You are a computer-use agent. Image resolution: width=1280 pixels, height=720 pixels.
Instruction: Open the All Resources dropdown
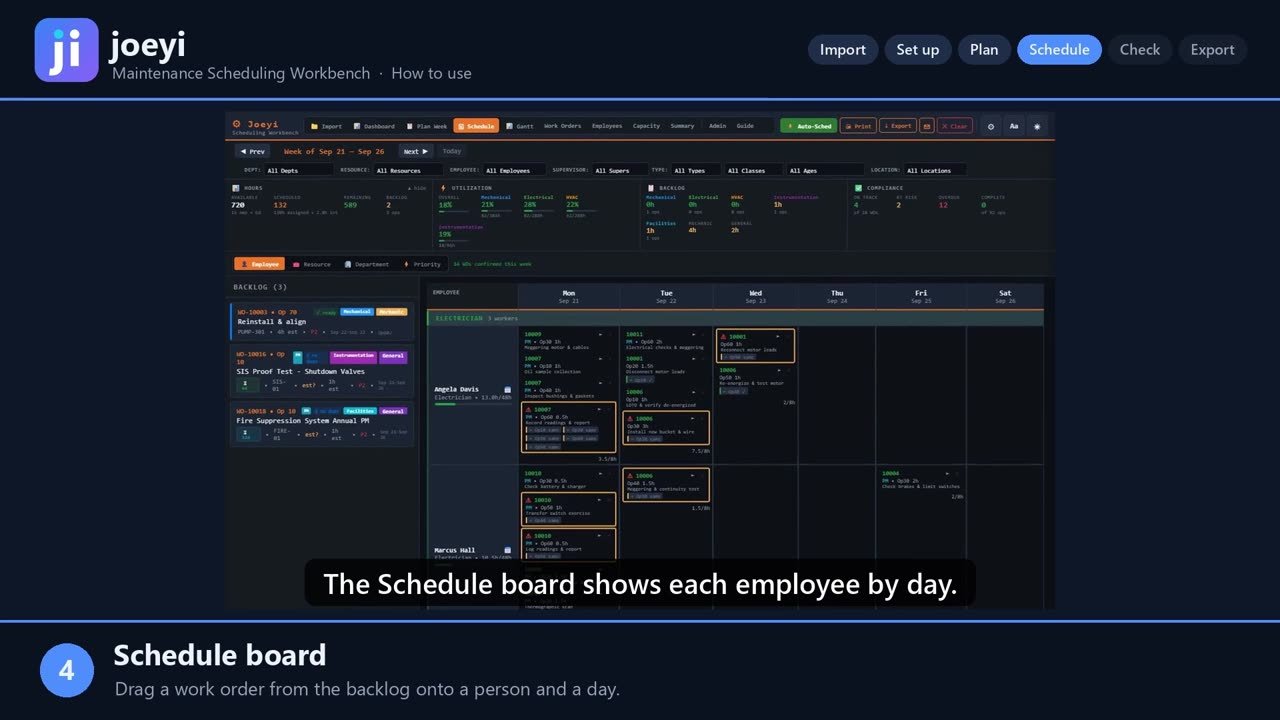[x=410, y=170]
